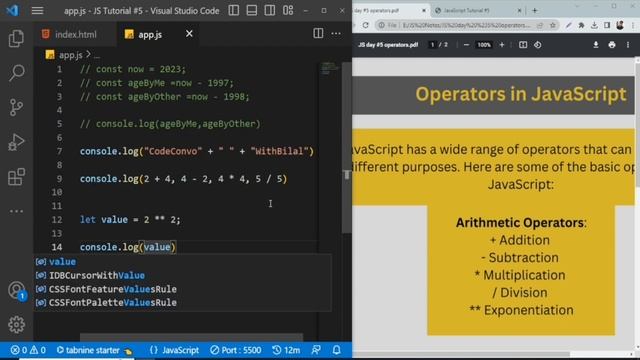Click Port : 5500 Live Server status
This screenshot has height=360, width=640.
[x=236, y=350]
